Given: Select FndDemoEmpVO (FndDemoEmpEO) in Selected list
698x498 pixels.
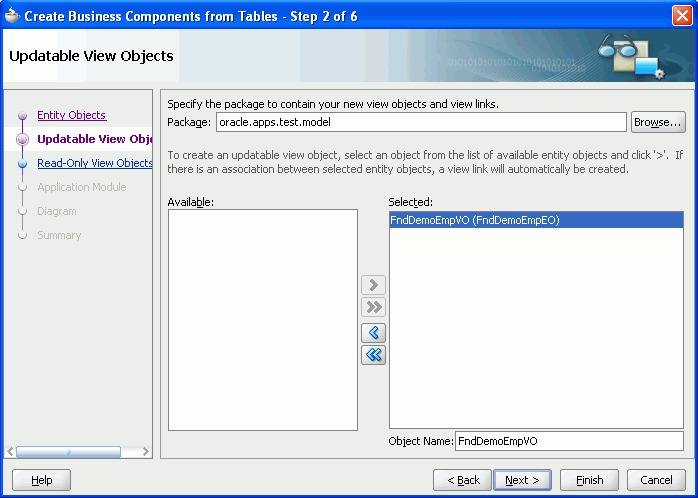Looking at the screenshot, I should [536, 220].
